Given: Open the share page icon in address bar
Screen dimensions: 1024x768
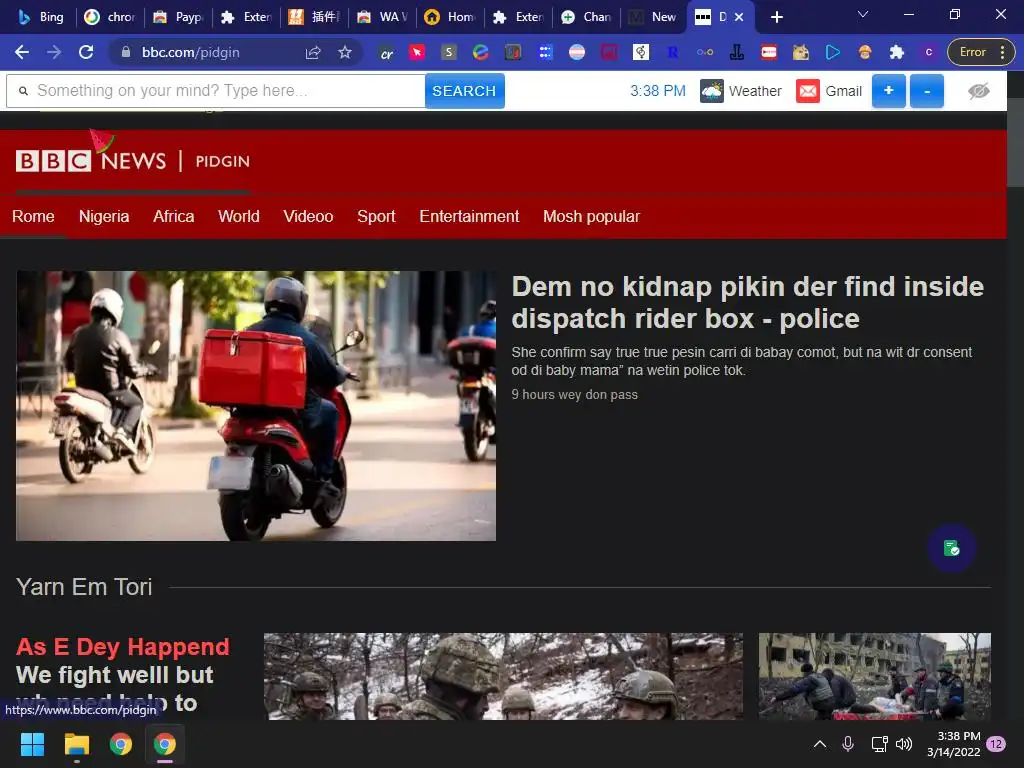Looking at the screenshot, I should coord(313,52).
